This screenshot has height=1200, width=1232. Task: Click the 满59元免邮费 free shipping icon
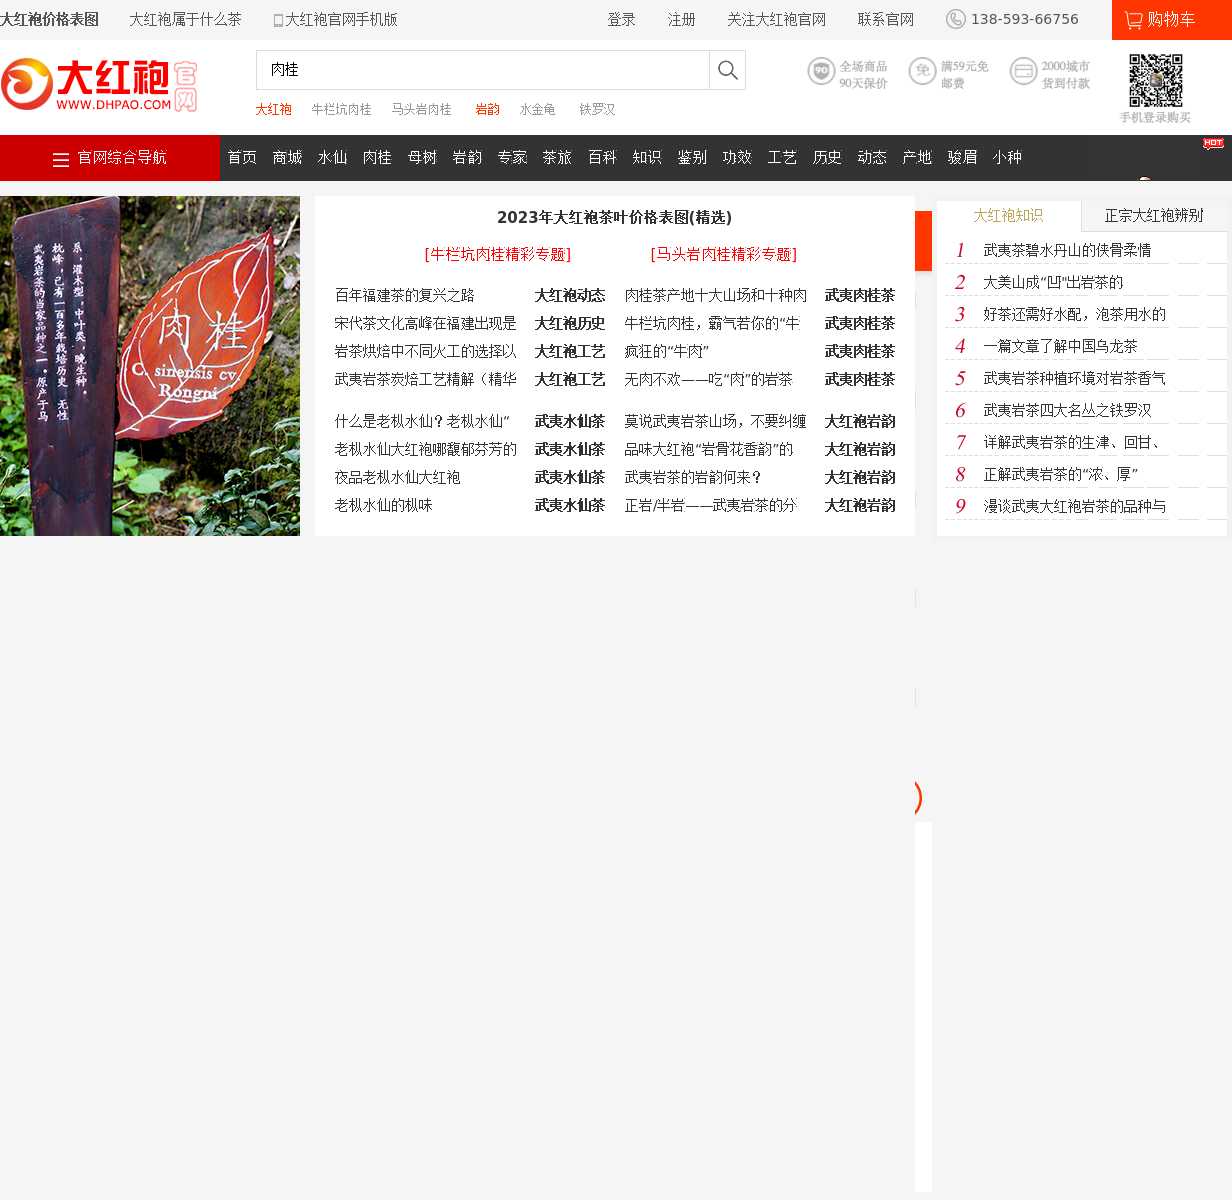[922, 71]
